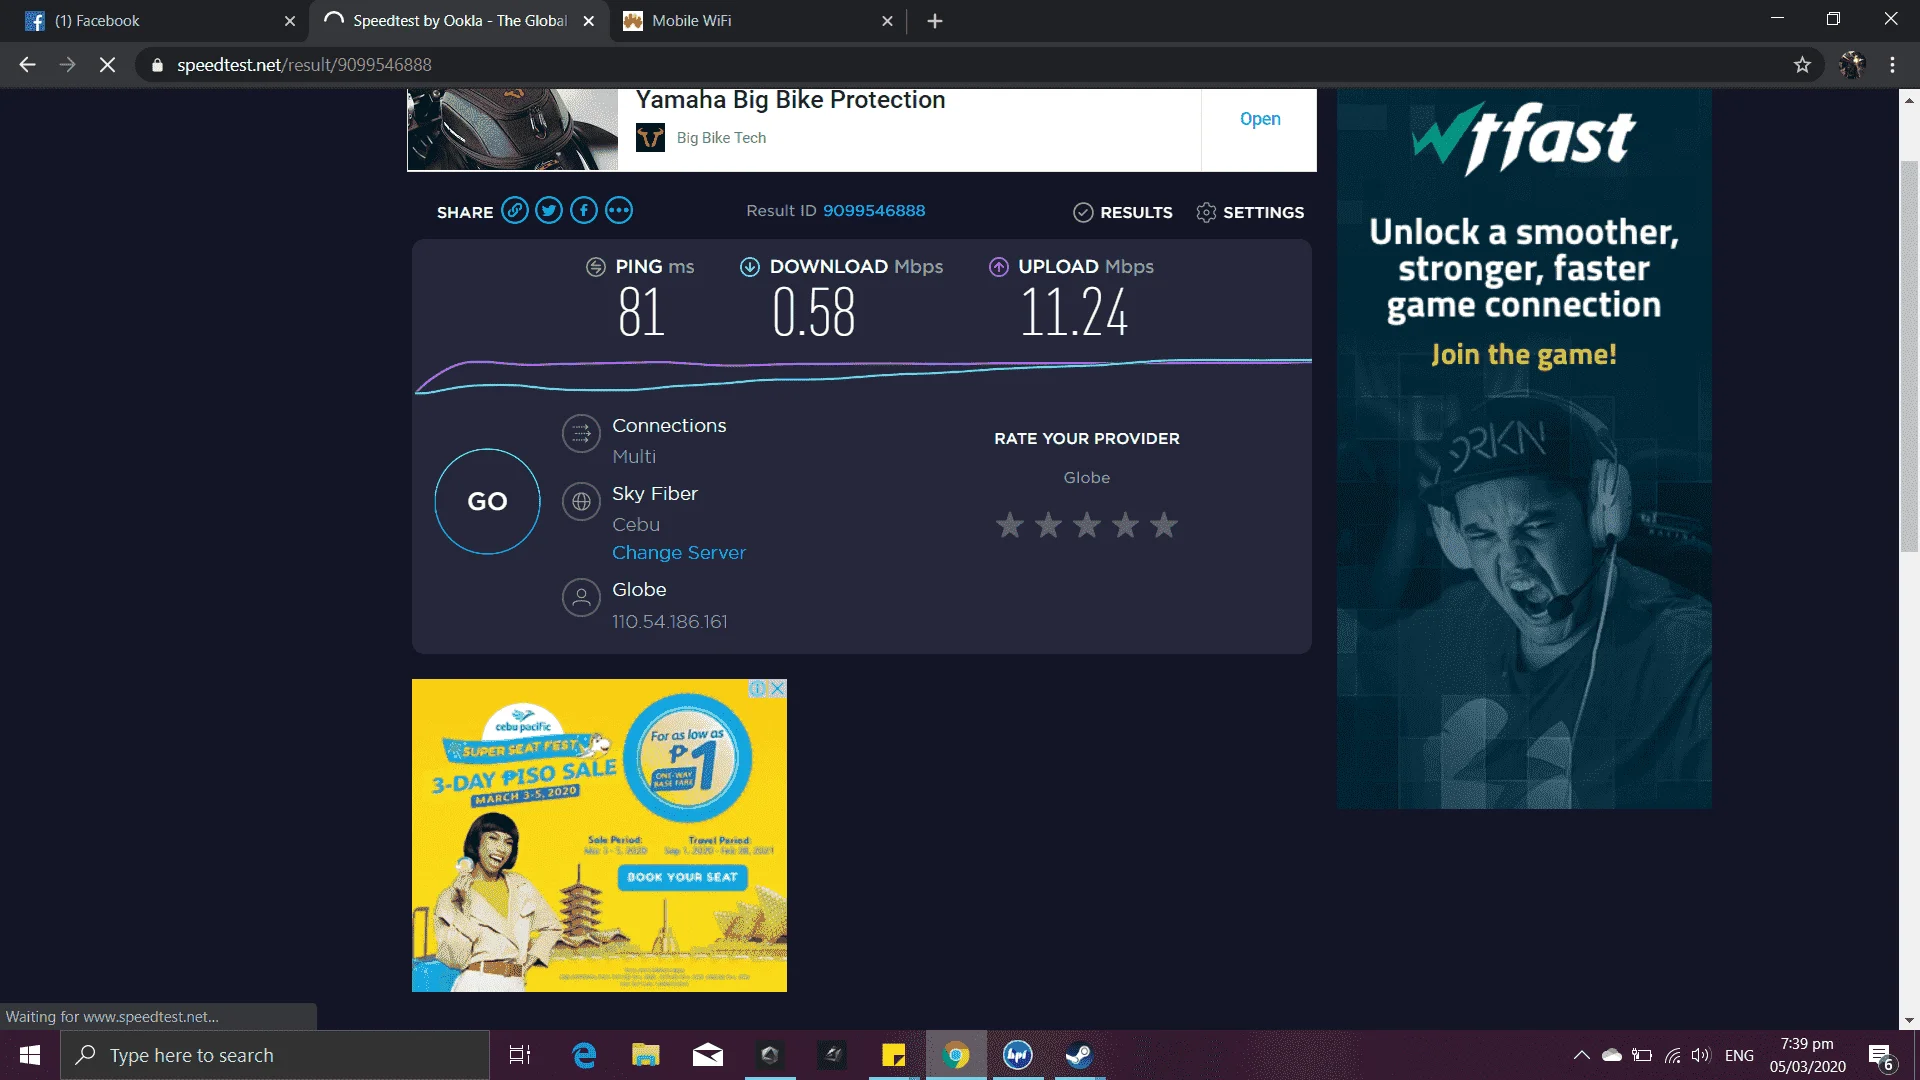The height and width of the screenshot is (1080, 1920).
Task: Open the RESULTS page
Action: click(x=1123, y=212)
